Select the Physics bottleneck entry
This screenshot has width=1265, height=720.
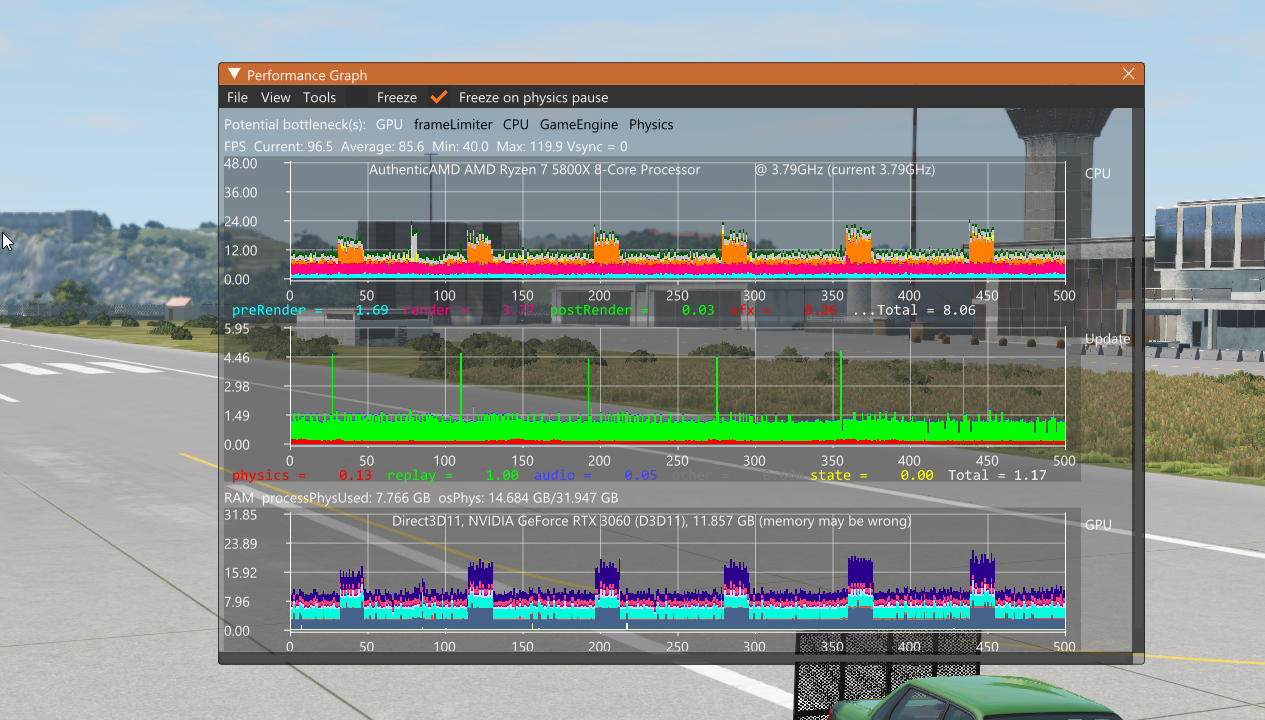(651, 125)
